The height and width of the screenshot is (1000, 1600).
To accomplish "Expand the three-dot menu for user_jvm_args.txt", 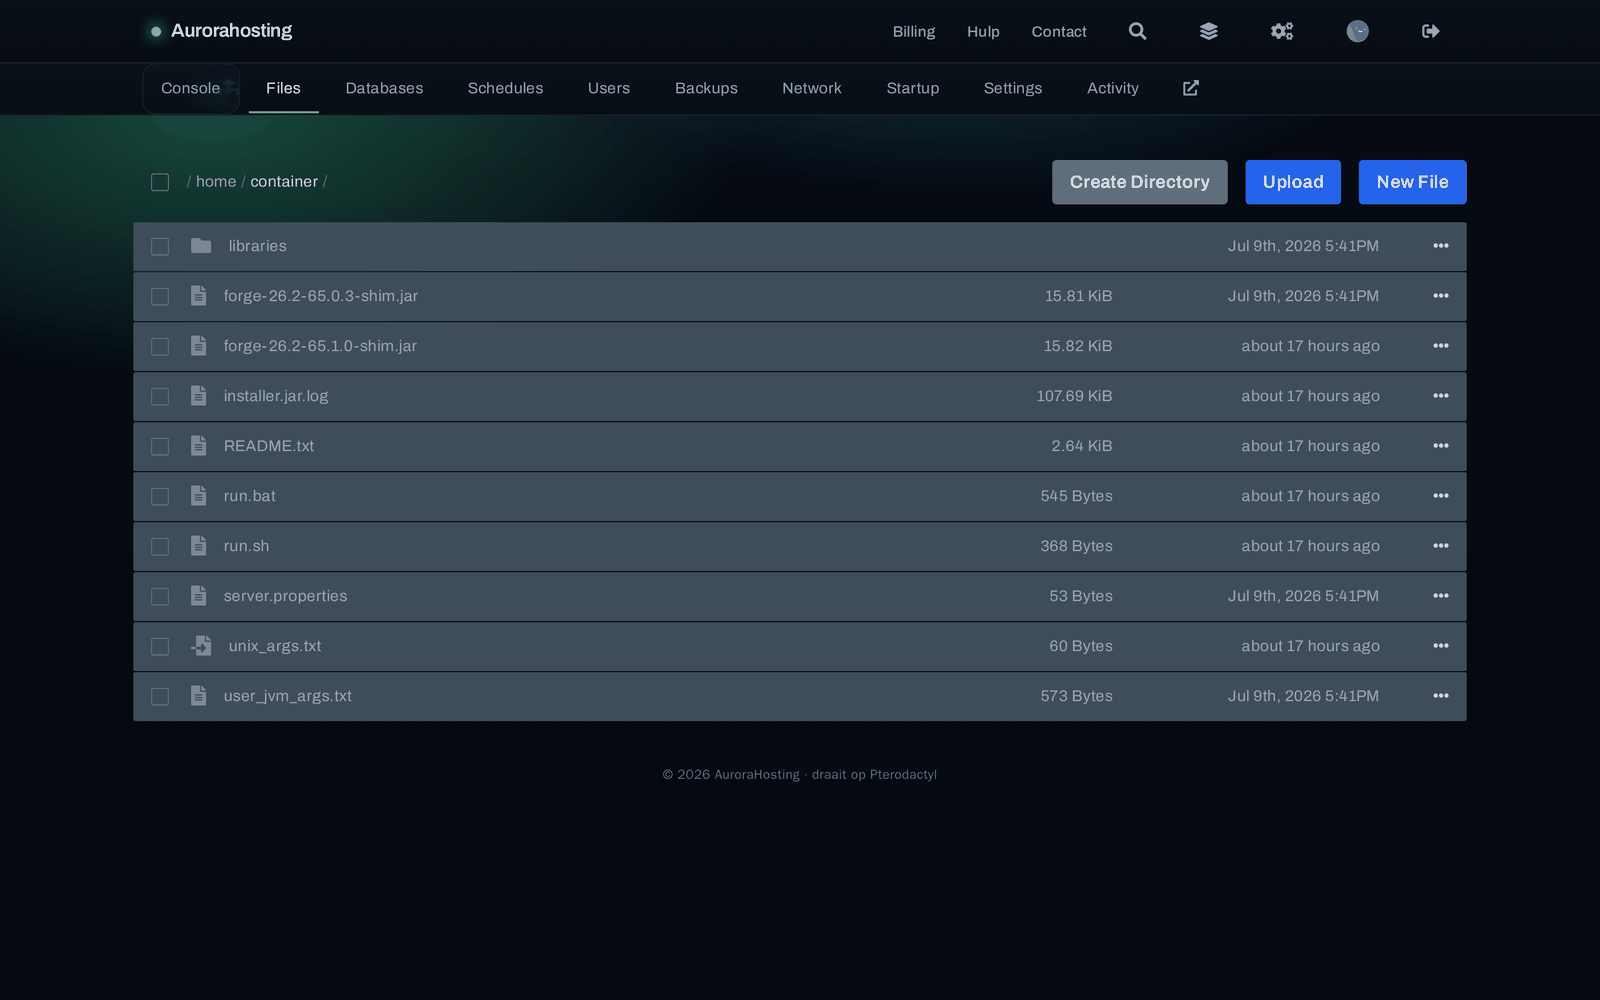I will [x=1441, y=696].
